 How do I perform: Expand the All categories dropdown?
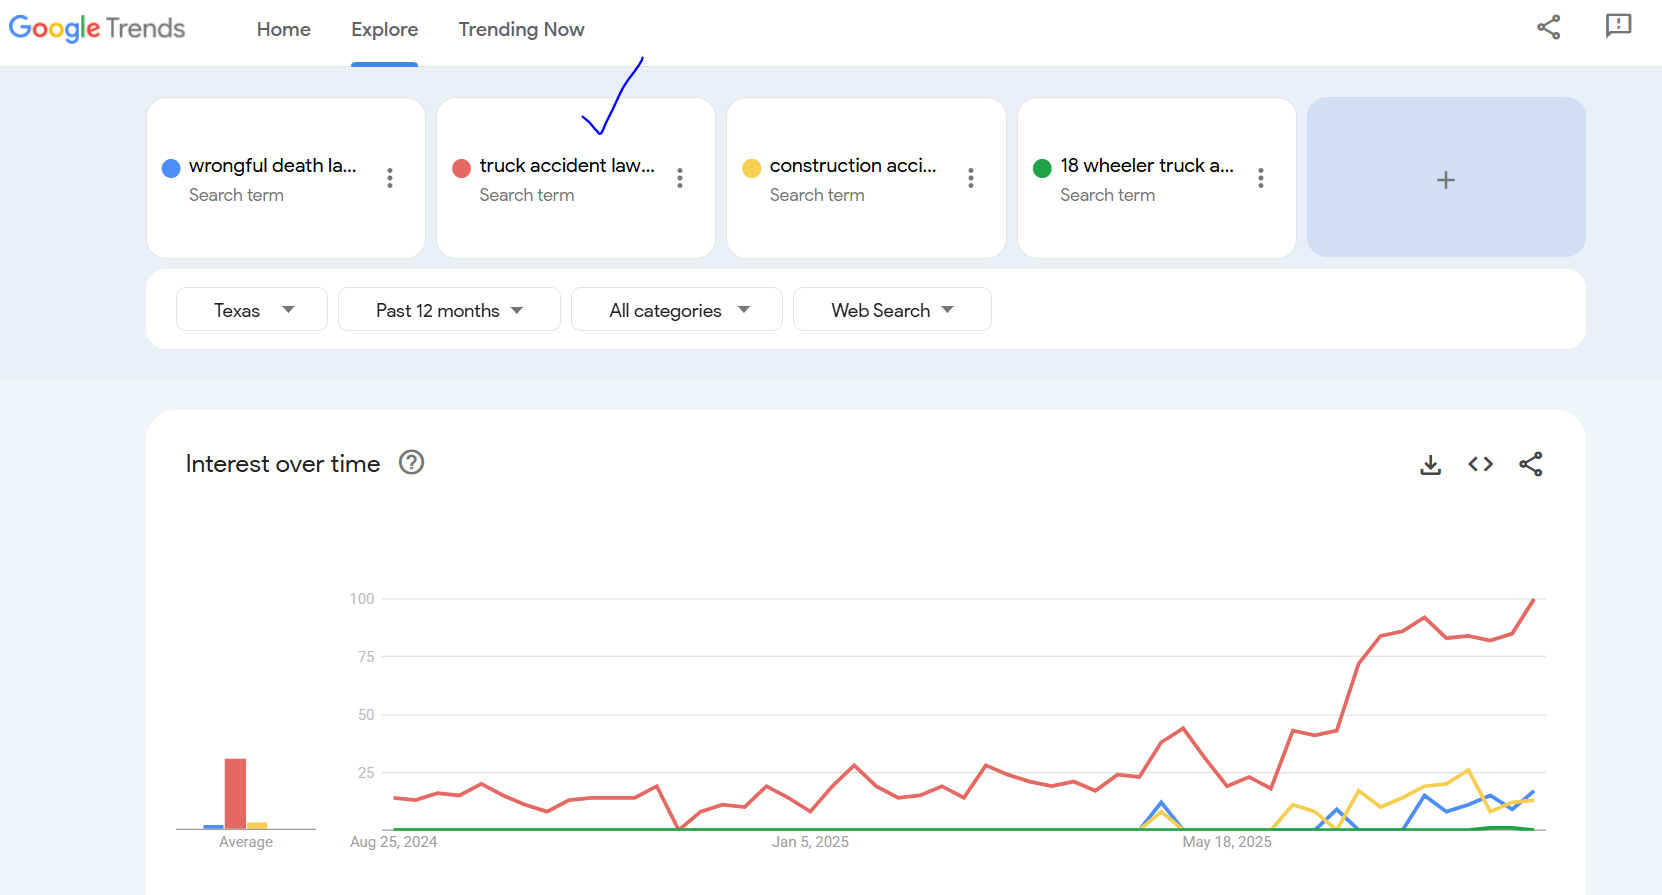[x=677, y=310]
